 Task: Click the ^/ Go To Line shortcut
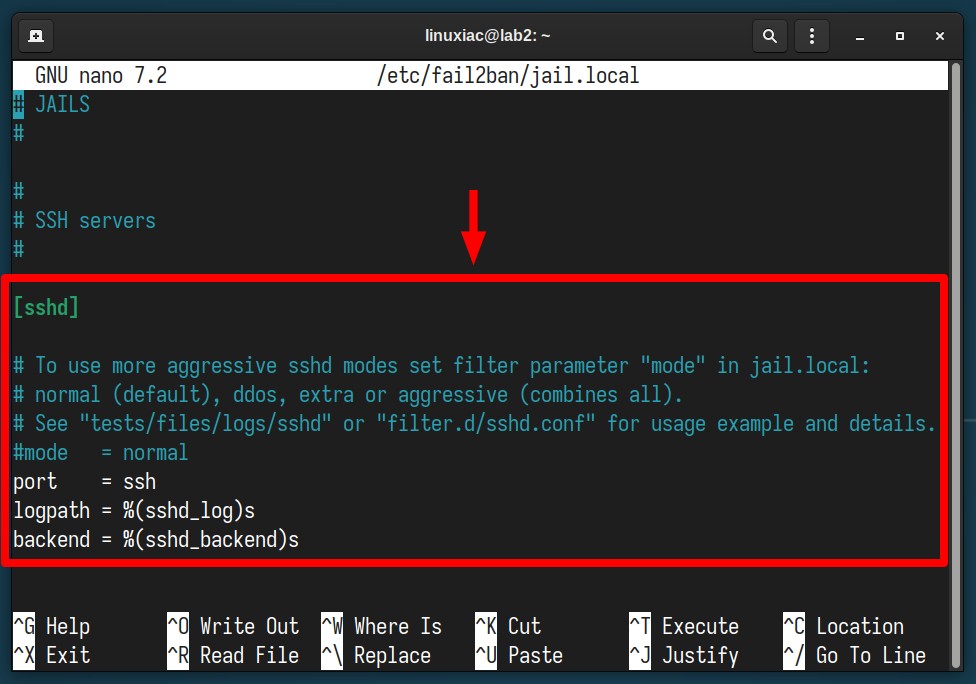(x=855, y=655)
